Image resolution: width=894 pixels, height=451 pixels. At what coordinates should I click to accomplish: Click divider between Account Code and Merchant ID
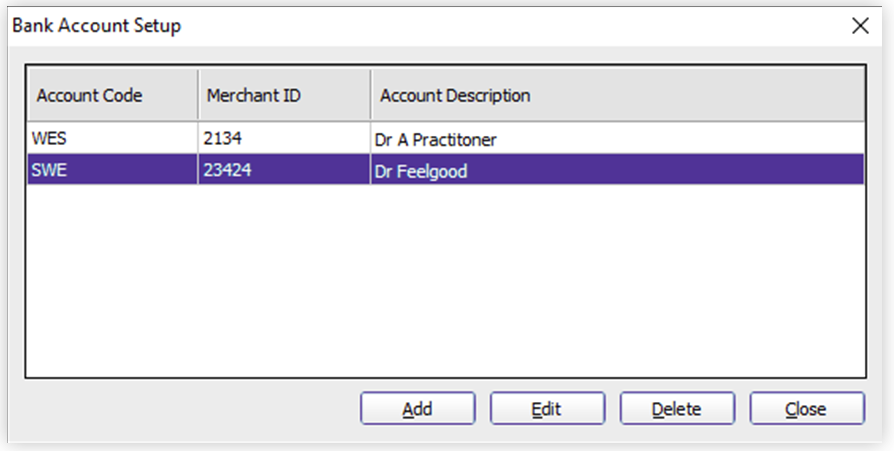(198, 95)
